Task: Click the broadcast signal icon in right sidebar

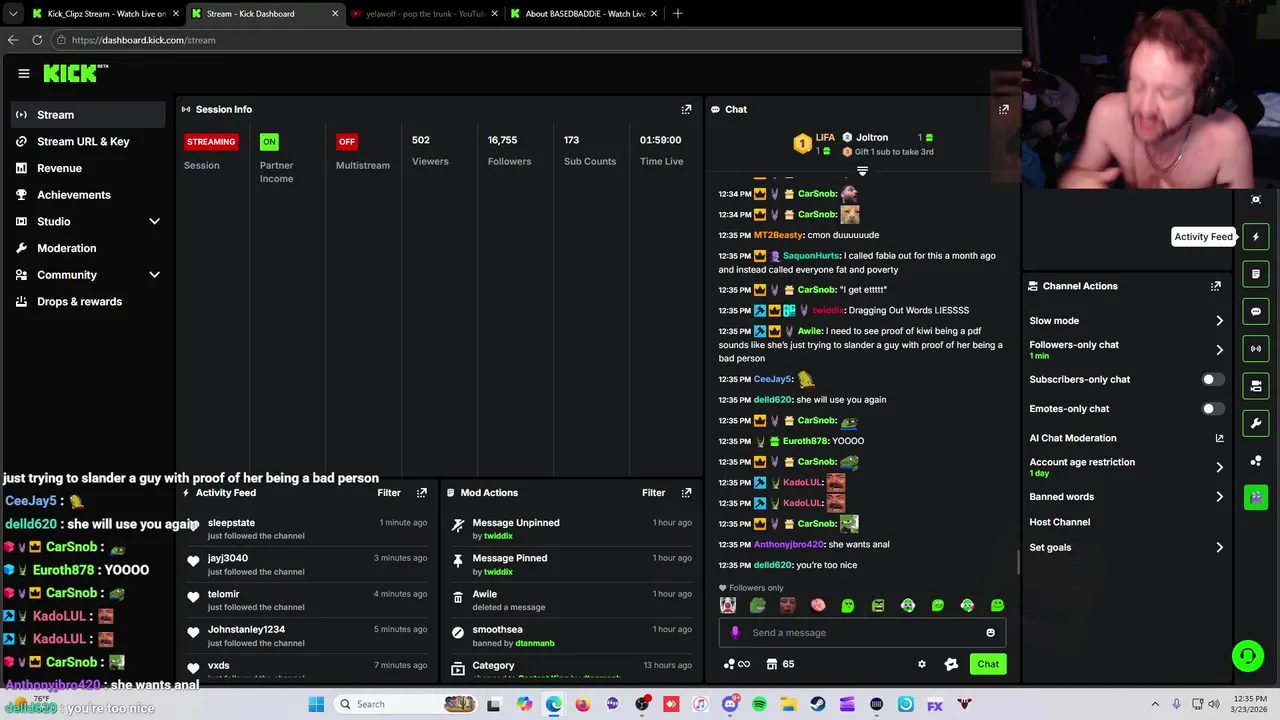Action: [x=1256, y=348]
